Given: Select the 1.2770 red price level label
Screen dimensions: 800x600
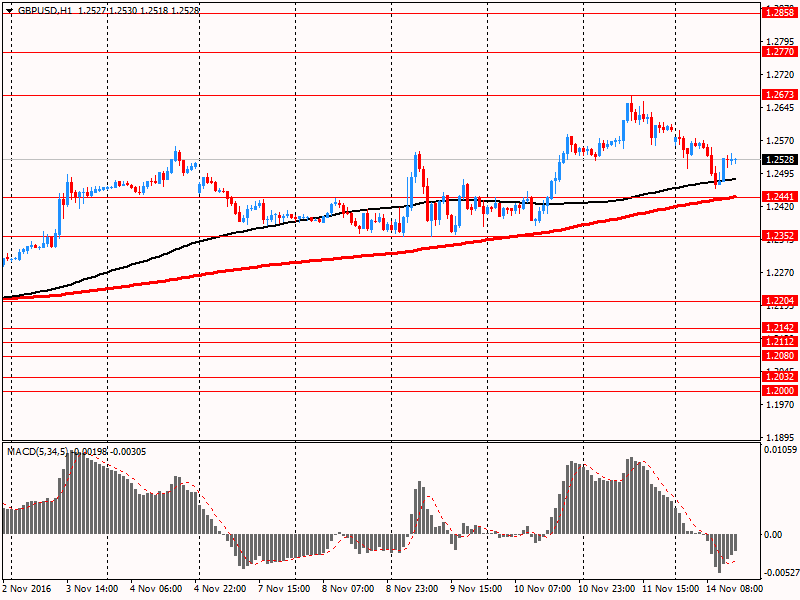Looking at the screenshot, I should click(780, 52).
